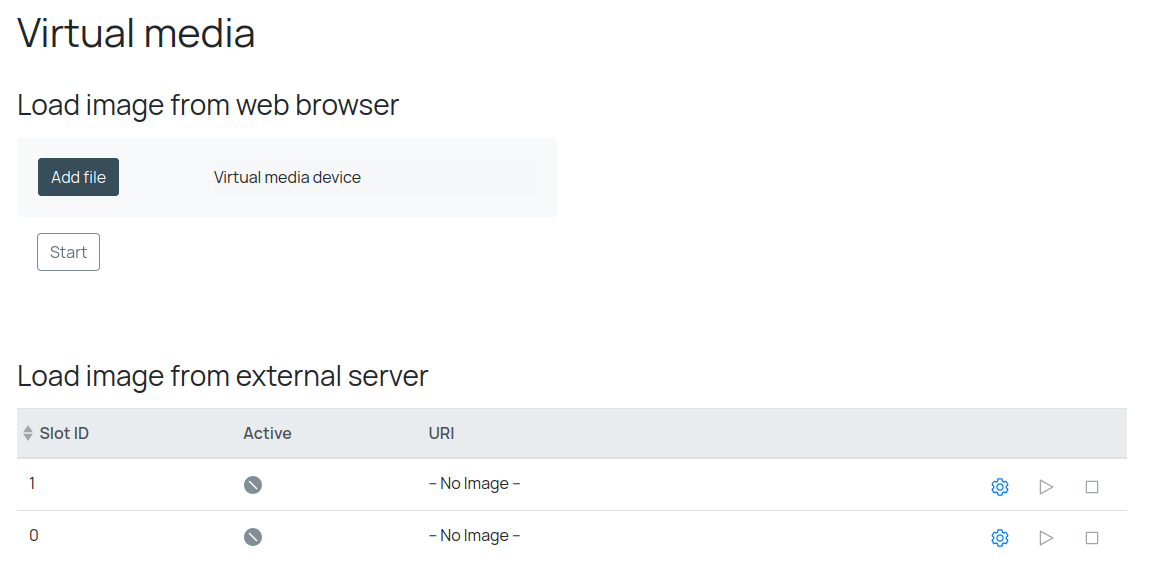
Task: Click stop icon for slot 0
Action: point(1092,538)
